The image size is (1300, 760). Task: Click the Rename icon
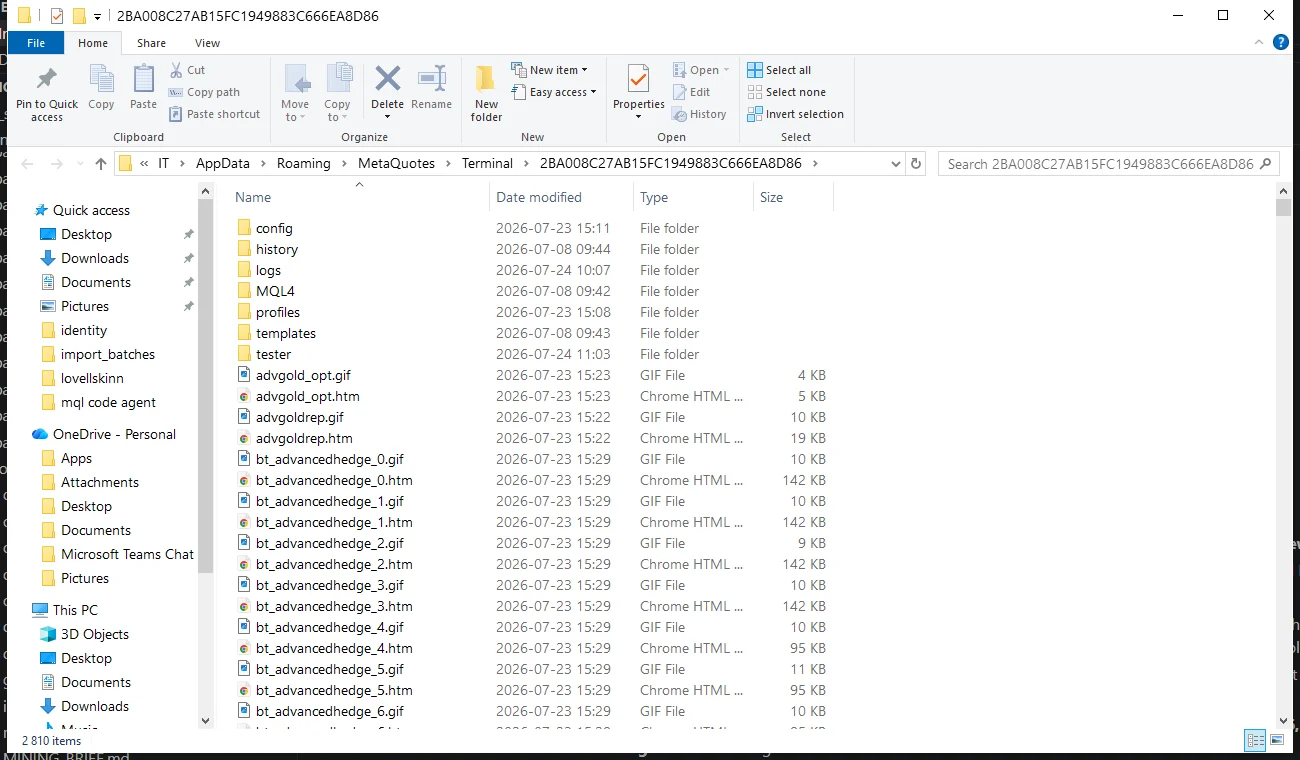[432, 78]
